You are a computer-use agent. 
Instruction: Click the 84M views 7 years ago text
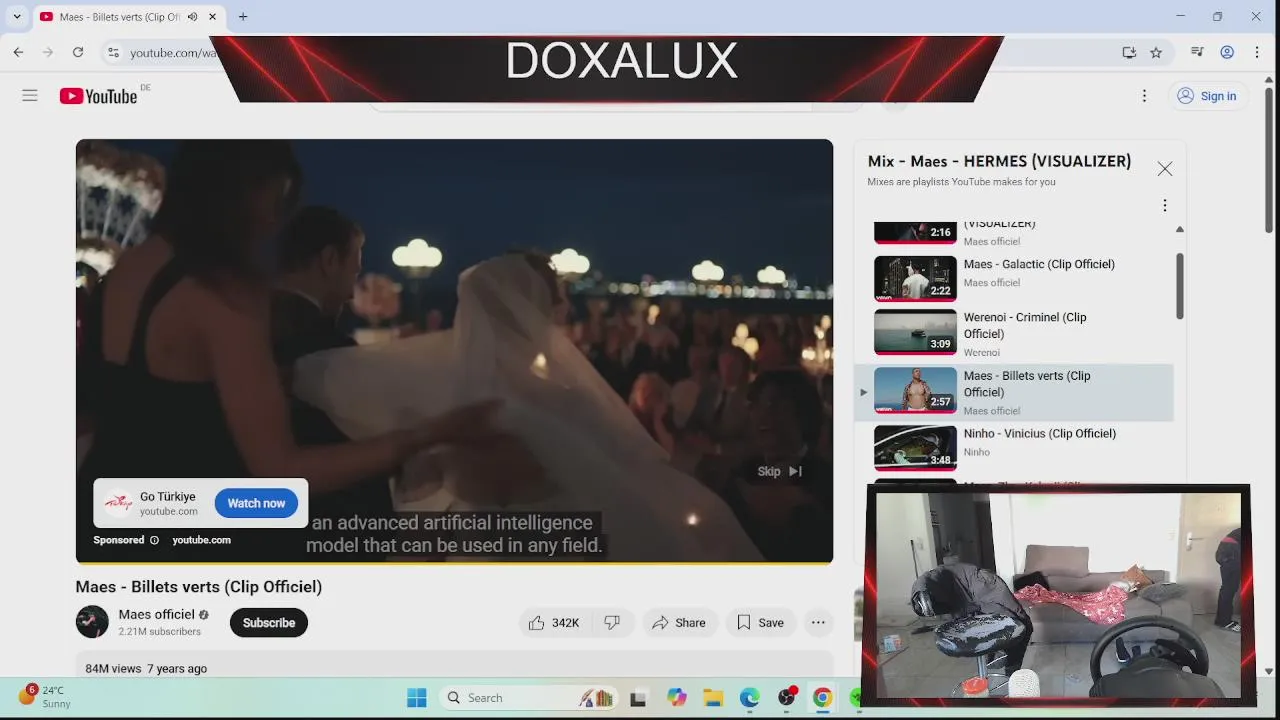146,668
